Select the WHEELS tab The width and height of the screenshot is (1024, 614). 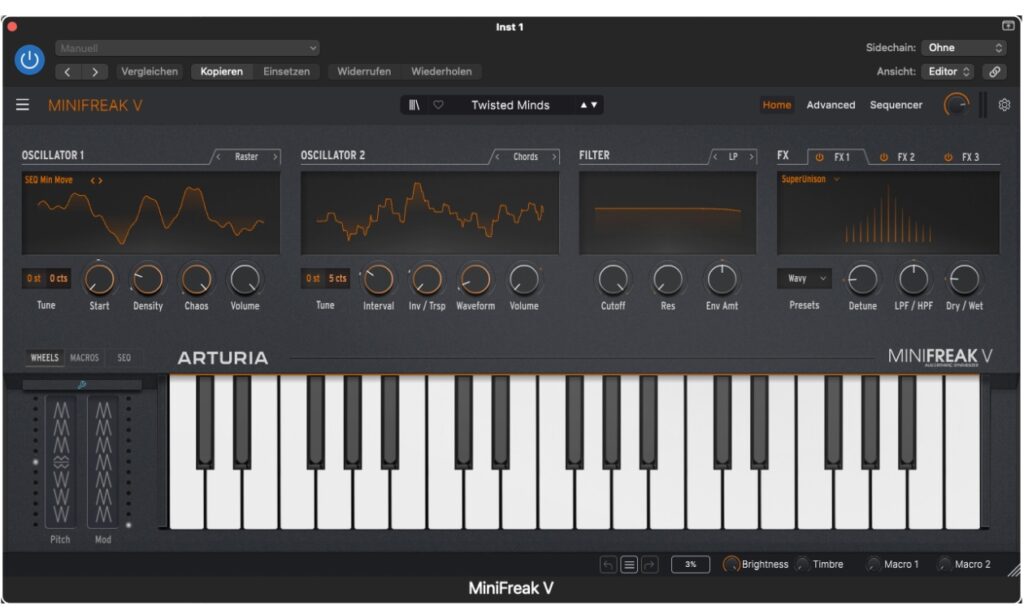coord(44,358)
